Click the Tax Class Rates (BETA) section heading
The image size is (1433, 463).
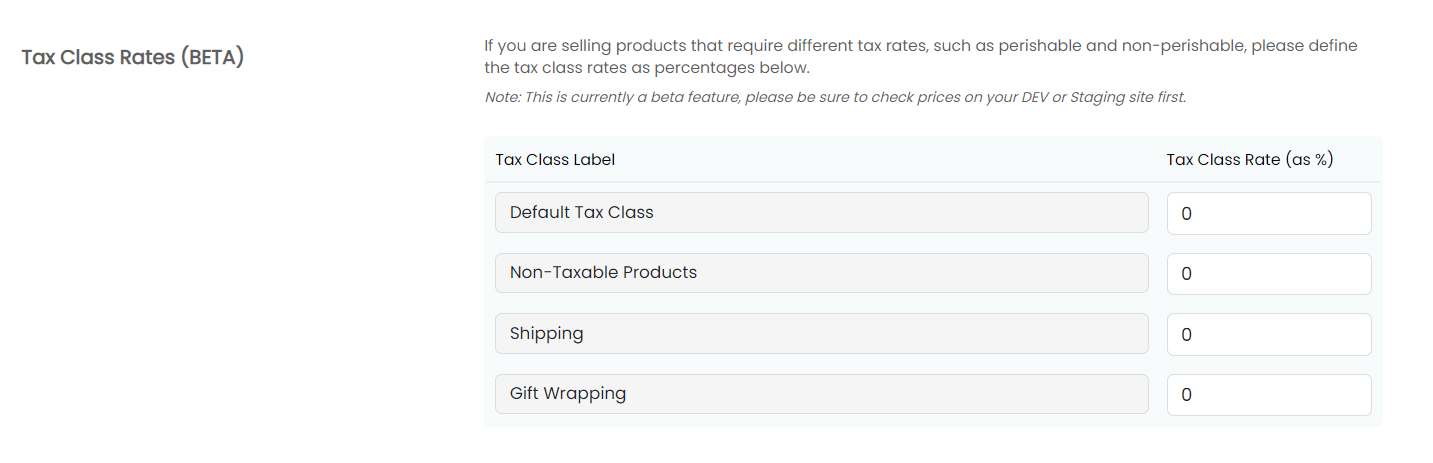[133, 57]
